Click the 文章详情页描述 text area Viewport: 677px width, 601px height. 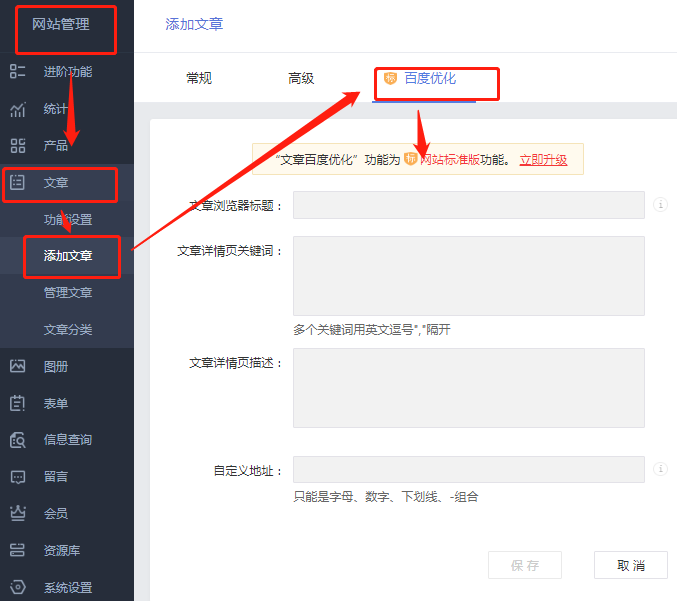(x=469, y=388)
